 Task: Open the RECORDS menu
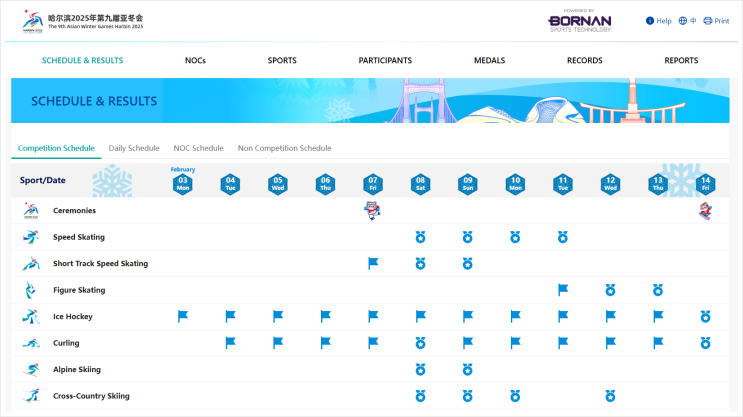click(x=585, y=61)
